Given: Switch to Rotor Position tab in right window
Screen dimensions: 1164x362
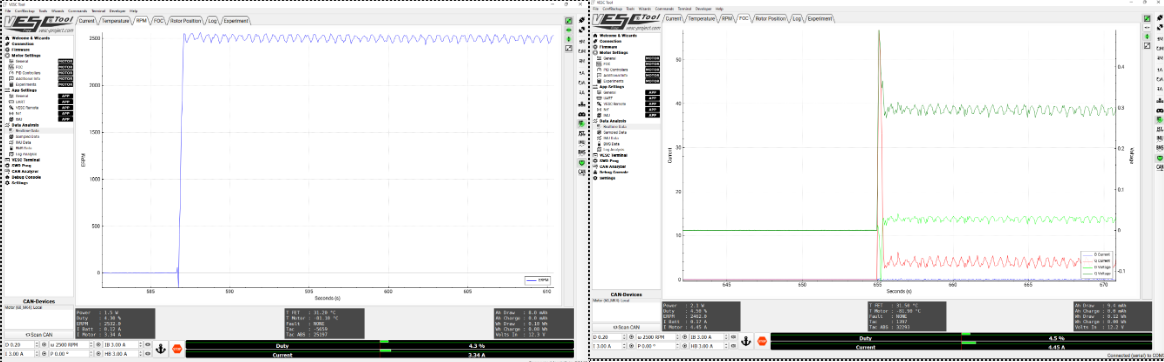Looking at the screenshot, I should coord(771,18).
